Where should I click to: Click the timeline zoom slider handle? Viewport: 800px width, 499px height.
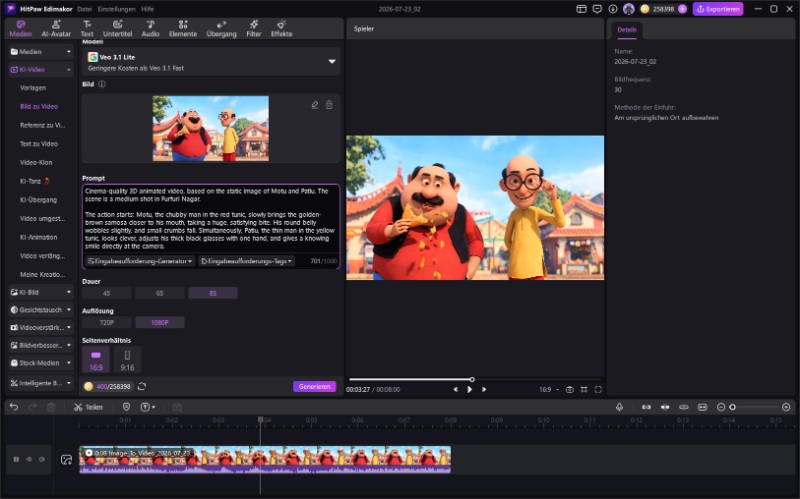click(733, 407)
